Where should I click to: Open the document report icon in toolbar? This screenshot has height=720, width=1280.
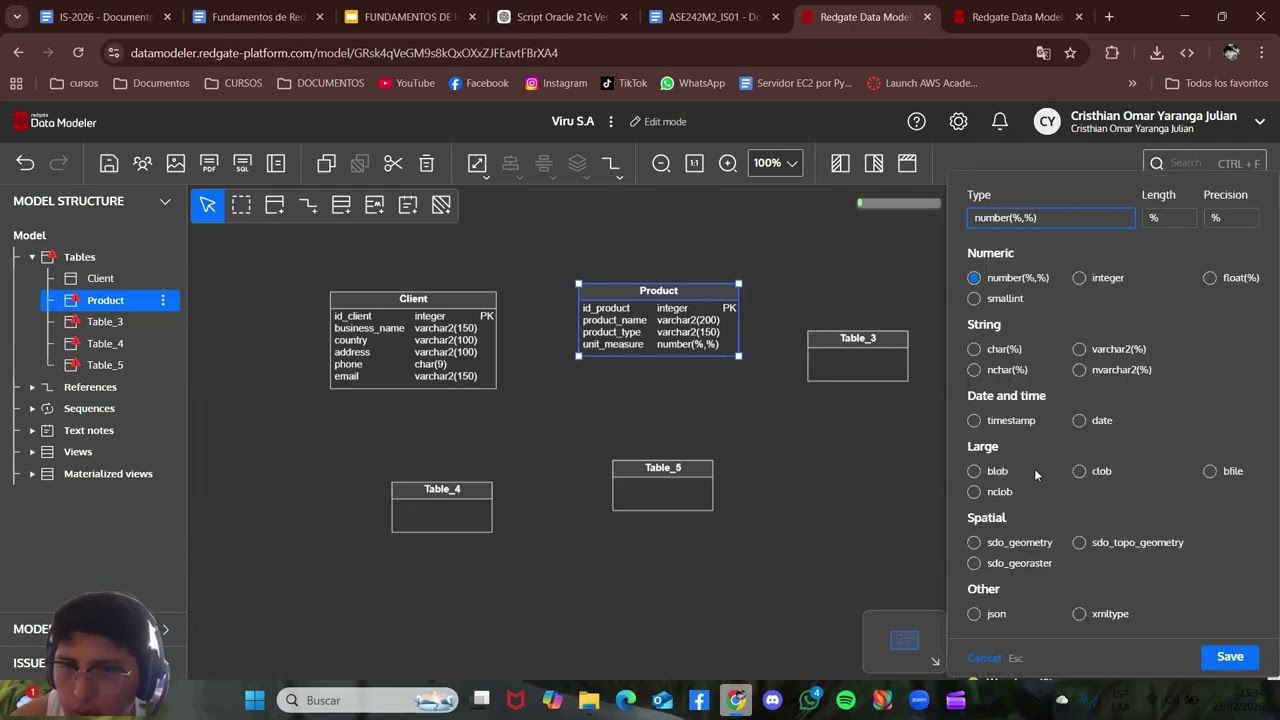pyautogui.click(x=276, y=163)
